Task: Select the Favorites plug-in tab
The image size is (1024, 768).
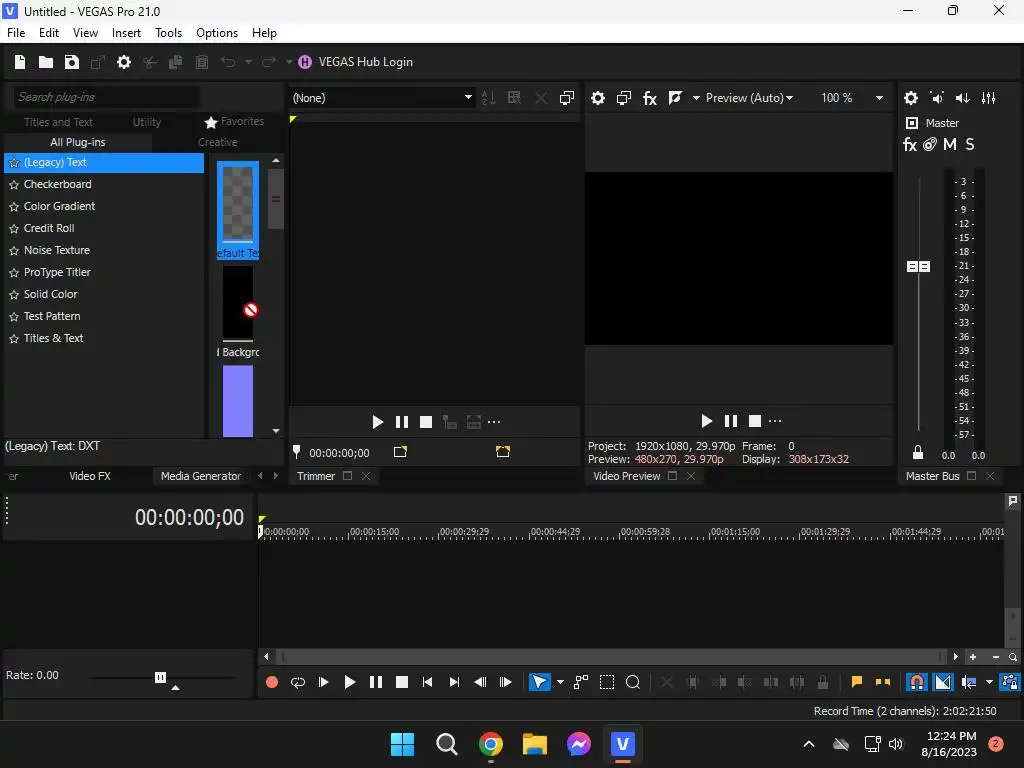Action: pyautogui.click(x=234, y=121)
